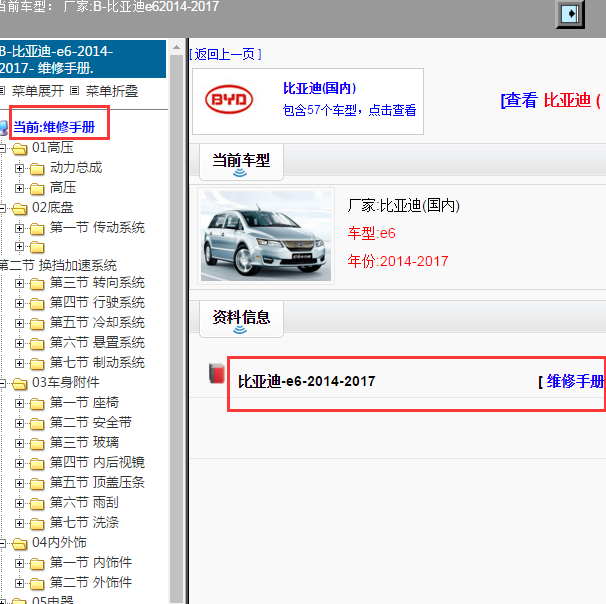Expand the 第一节 座椅 node
This screenshot has height=604, width=606.
pos(19,403)
